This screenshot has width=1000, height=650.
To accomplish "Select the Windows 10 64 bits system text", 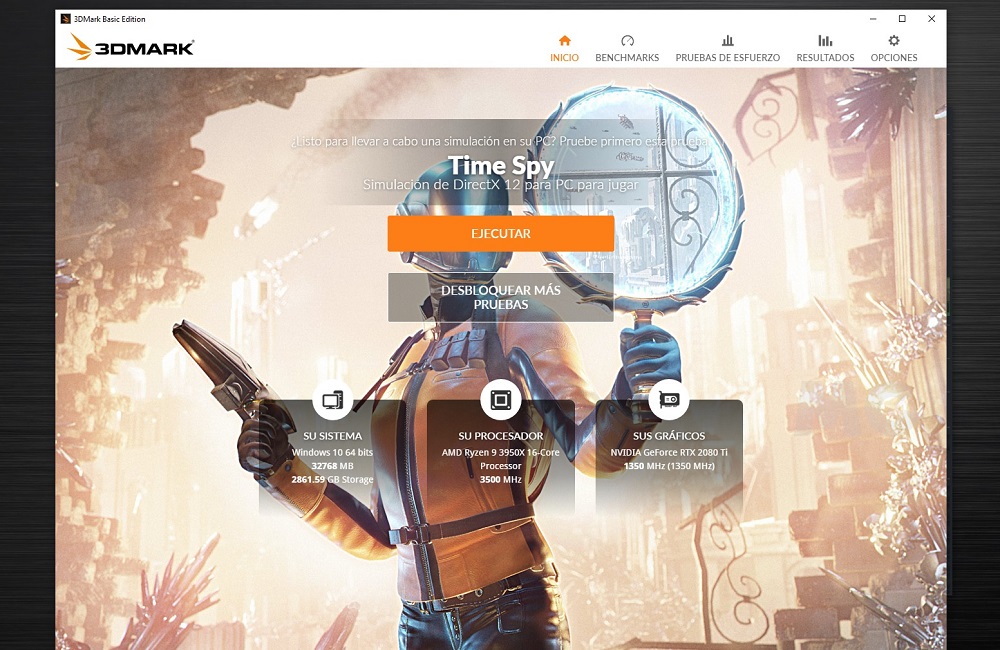I will click(332, 452).
